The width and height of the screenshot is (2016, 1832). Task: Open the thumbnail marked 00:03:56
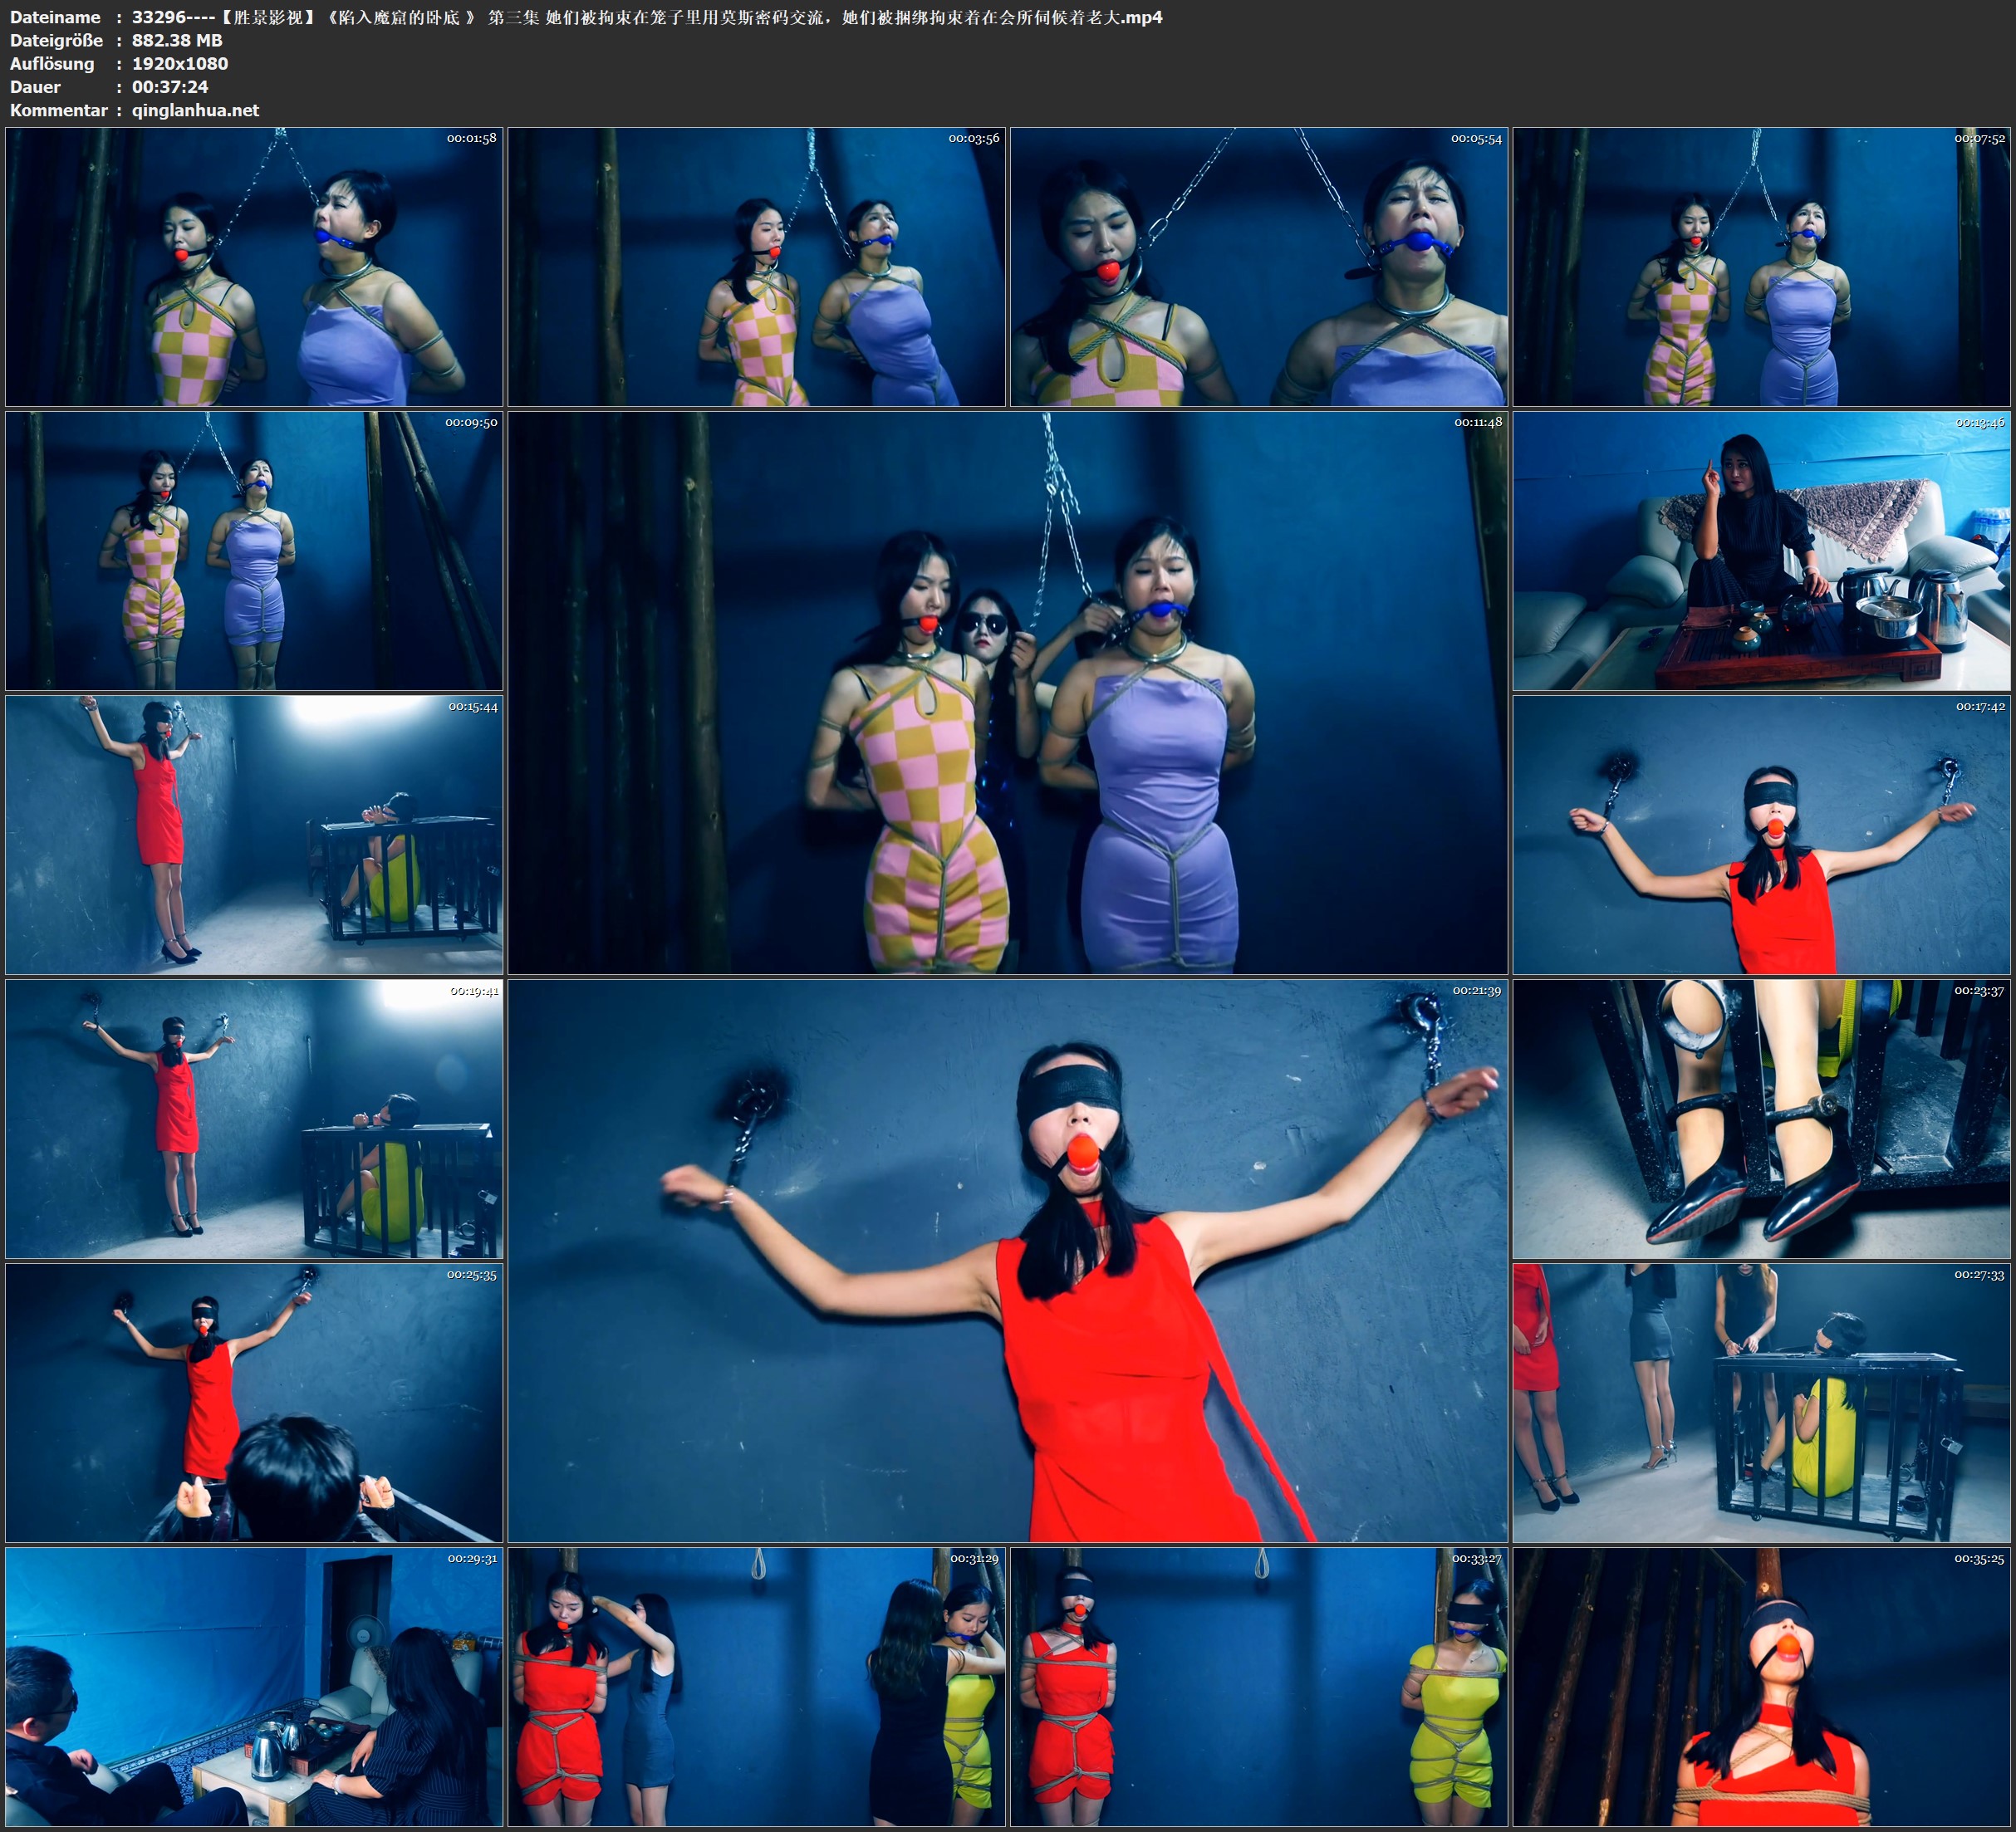tap(756, 266)
